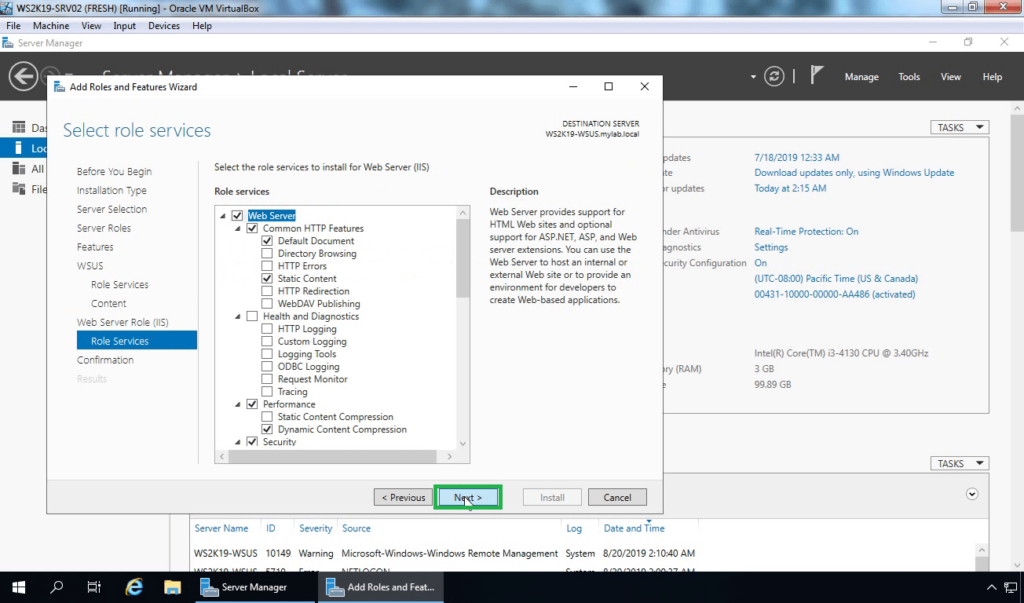Image resolution: width=1024 pixels, height=603 pixels.
Task: Click the wizard title bar icon
Action: pos(59,87)
